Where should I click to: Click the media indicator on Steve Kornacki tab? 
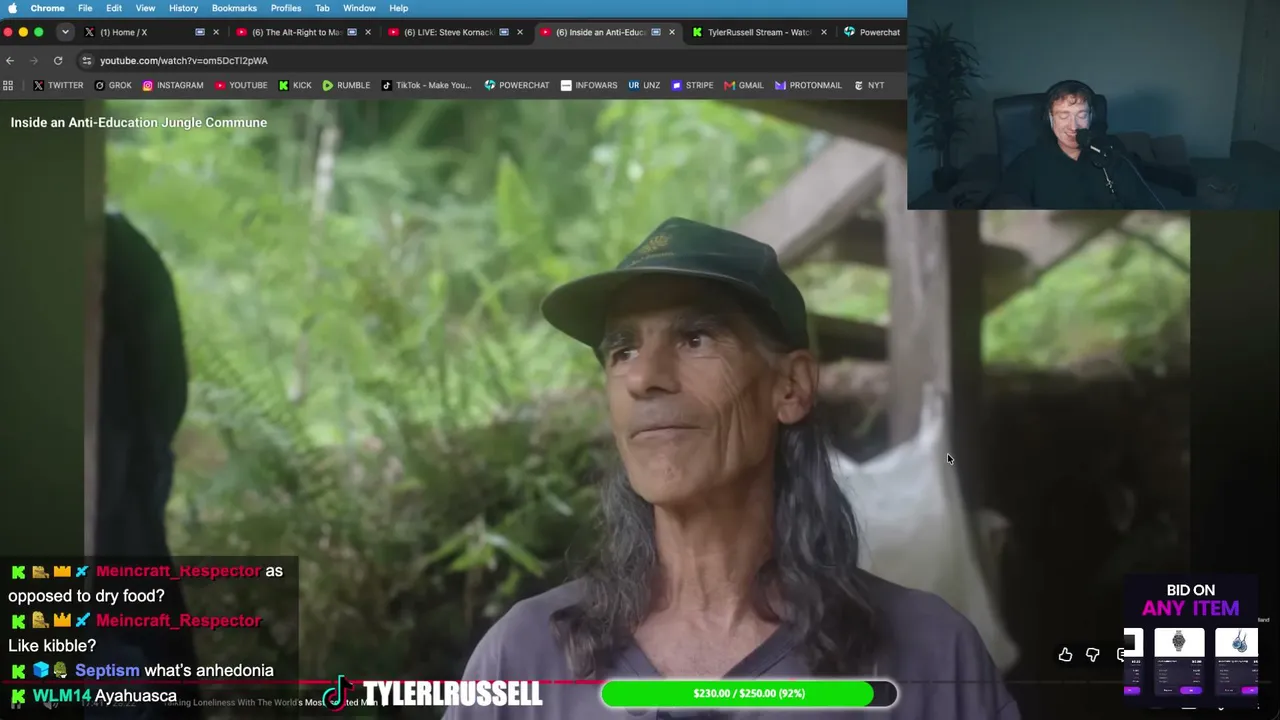pyautogui.click(x=504, y=32)
